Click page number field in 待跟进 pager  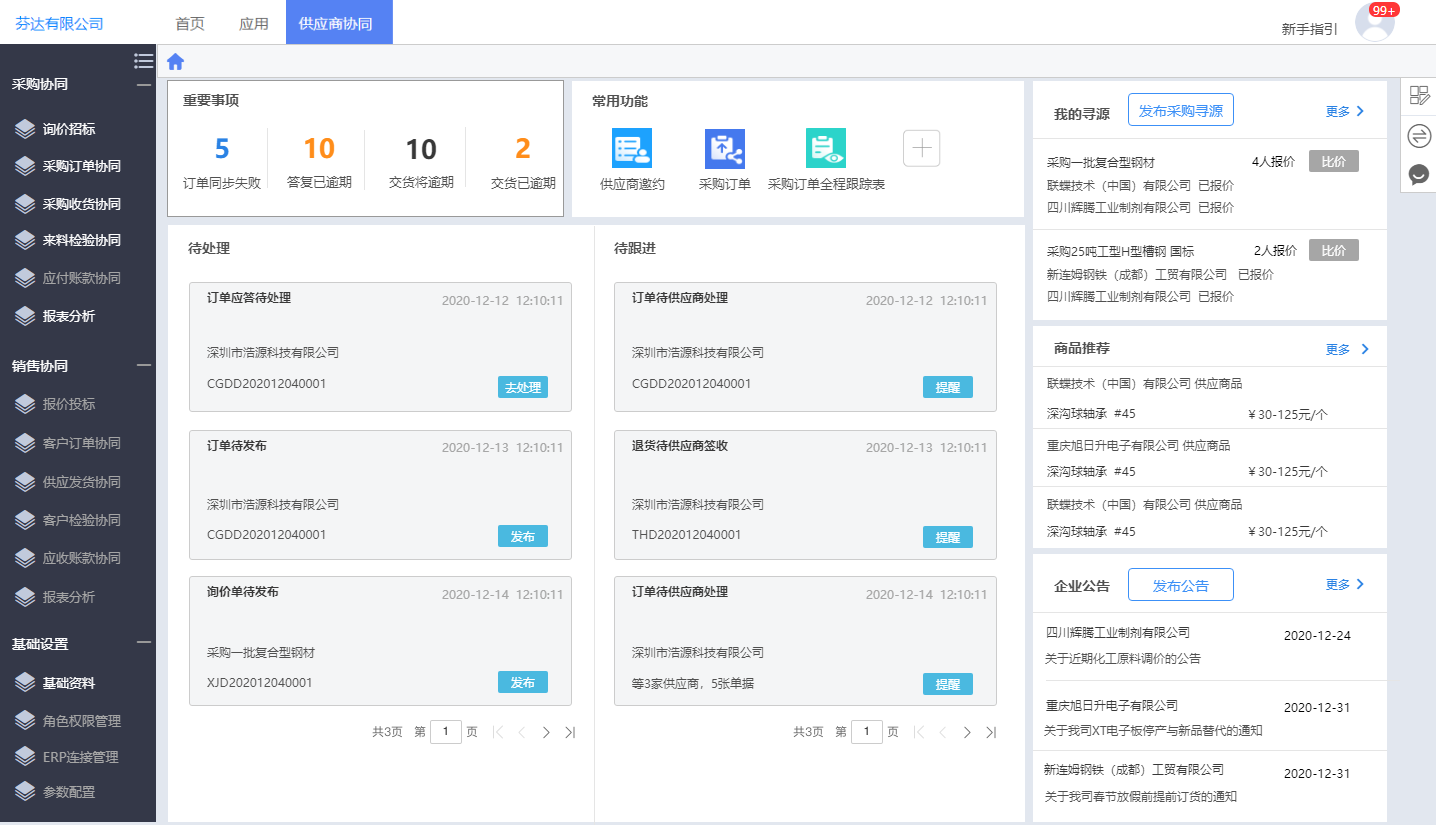pos(867,732)
